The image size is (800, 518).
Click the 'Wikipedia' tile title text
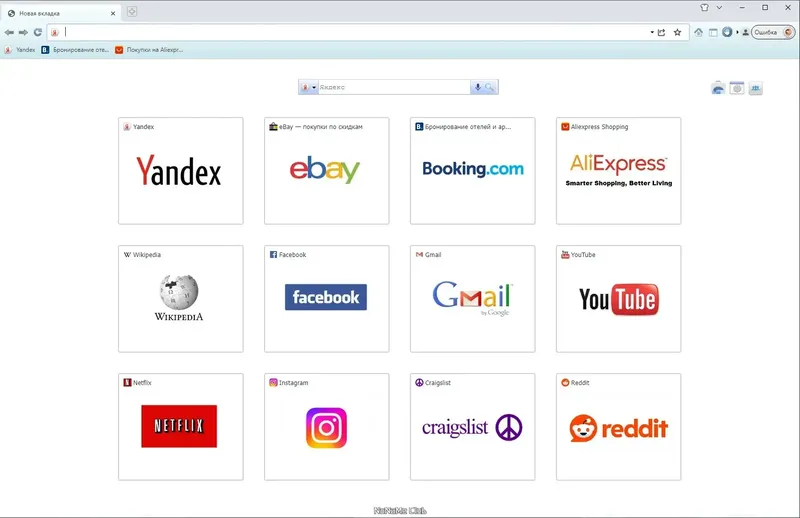pos(147,255)
